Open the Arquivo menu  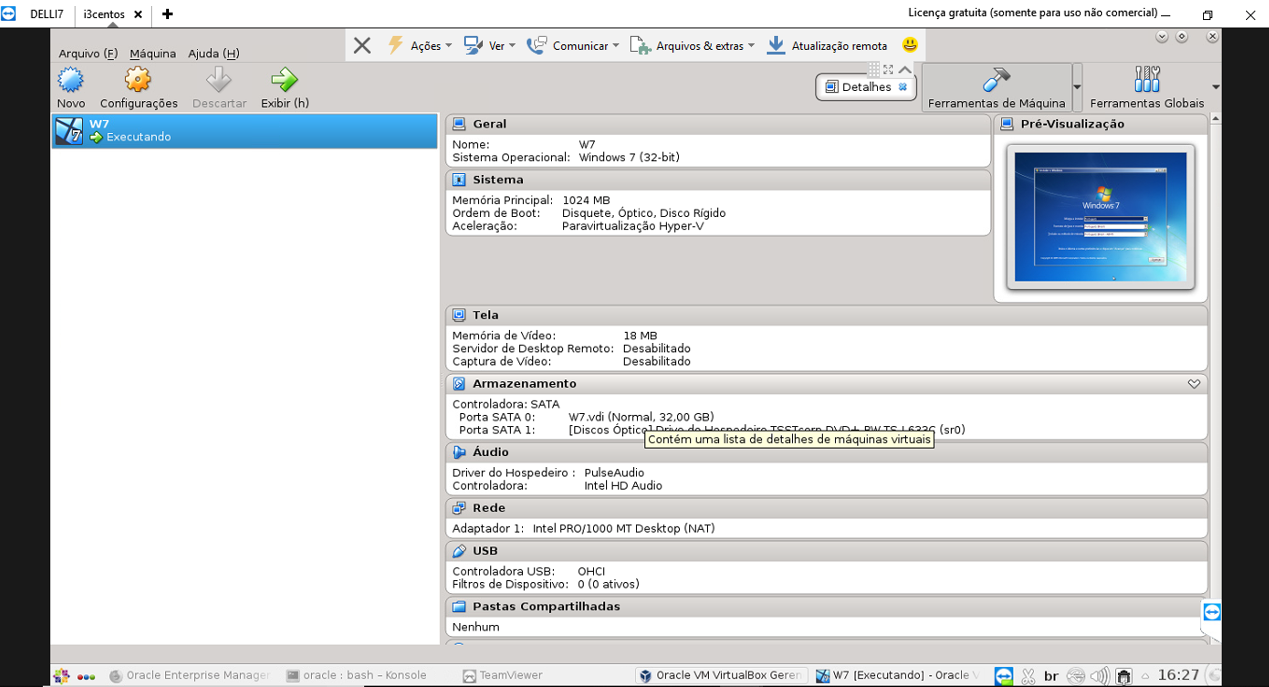[x=88, y=54]
